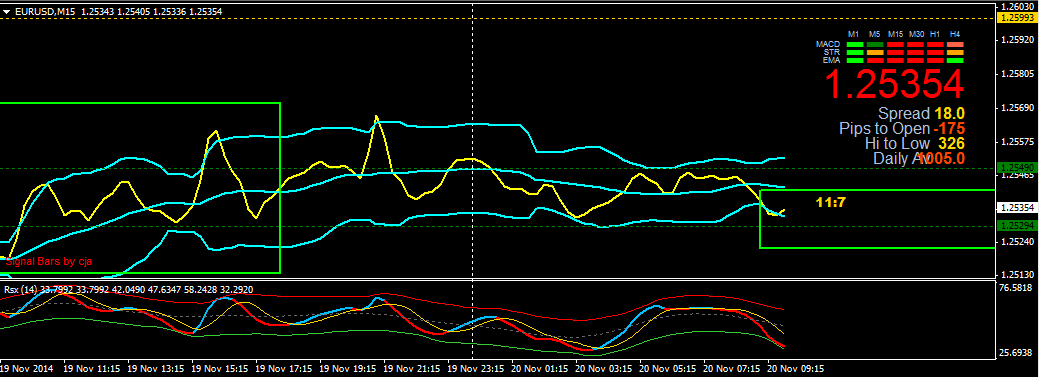Click the Pips to Open label
1040x377 pixels.
click(884, 128)
